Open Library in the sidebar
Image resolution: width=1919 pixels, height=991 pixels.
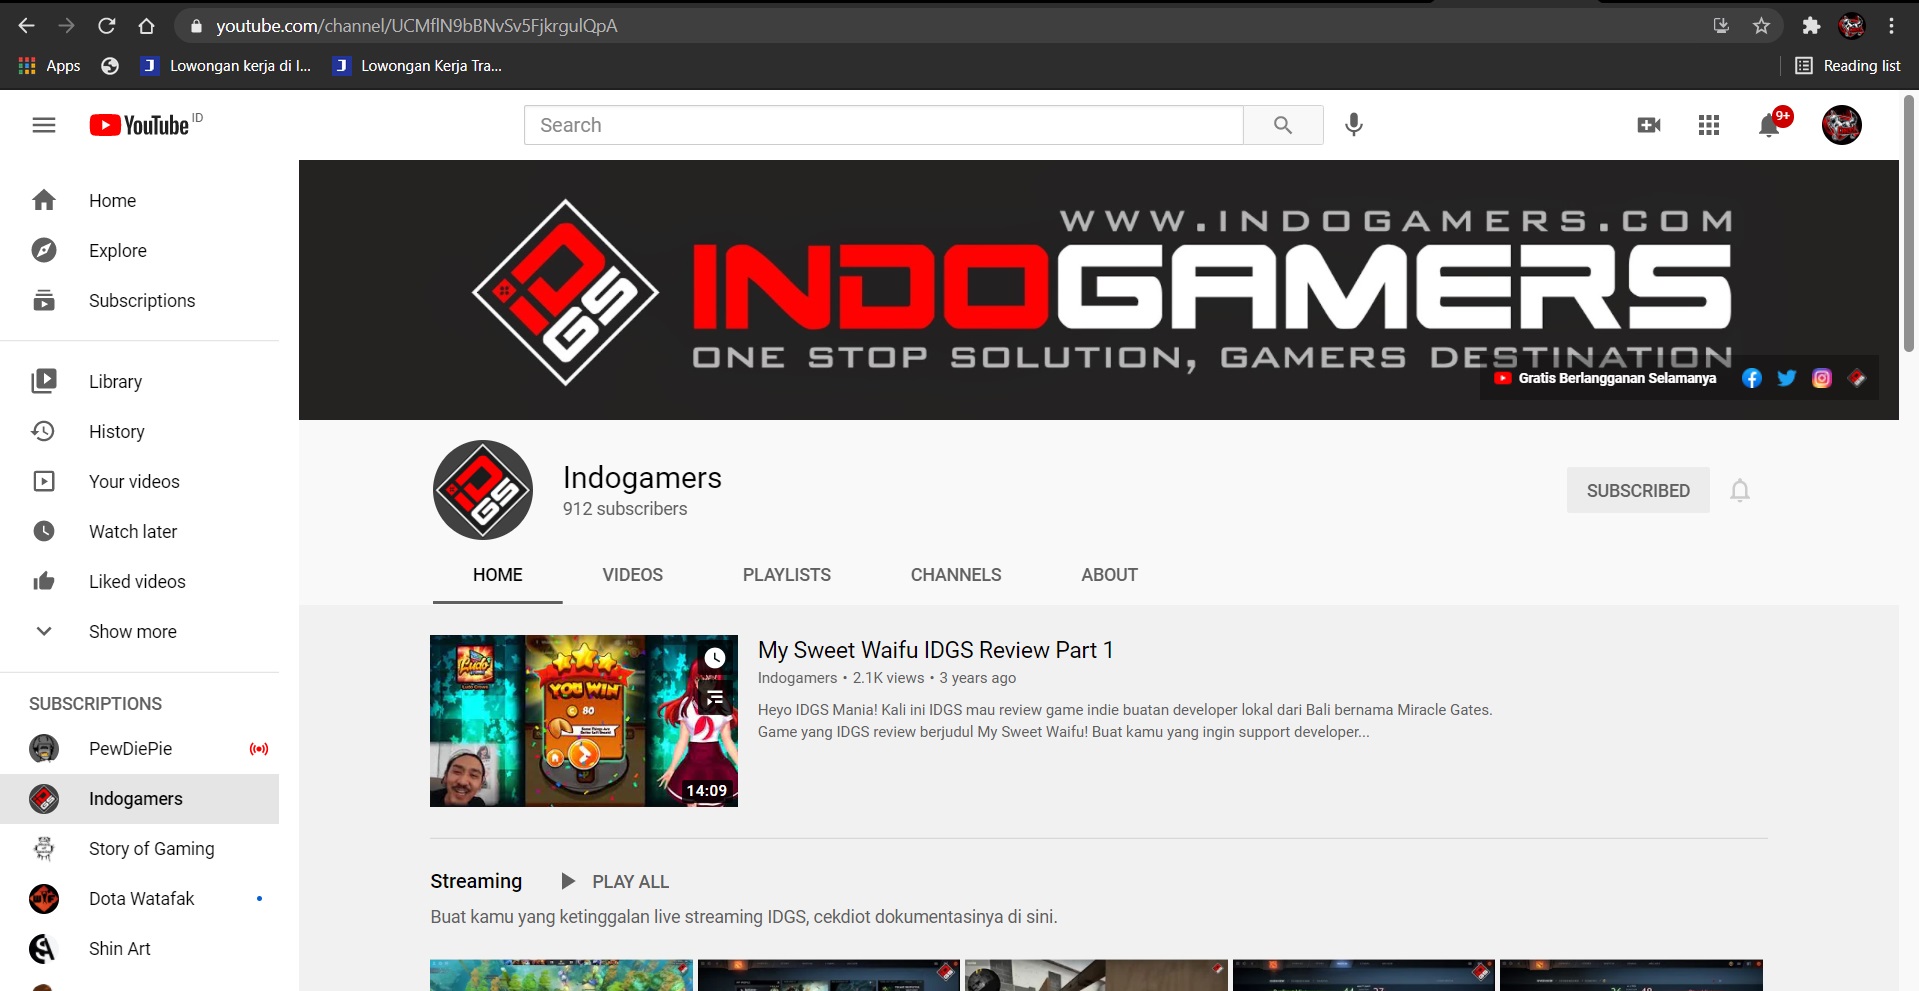click(139, 381)
